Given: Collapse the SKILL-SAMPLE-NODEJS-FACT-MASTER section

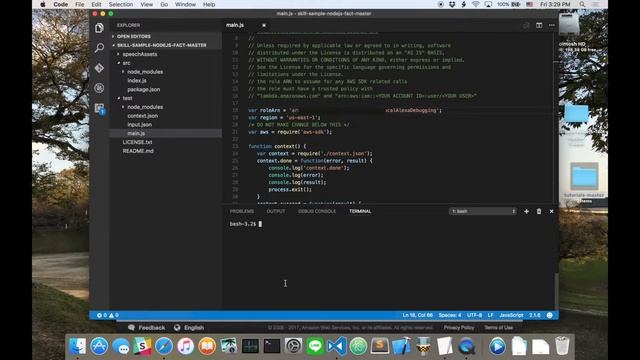Looking at the screenshot, I should [162, 45].
